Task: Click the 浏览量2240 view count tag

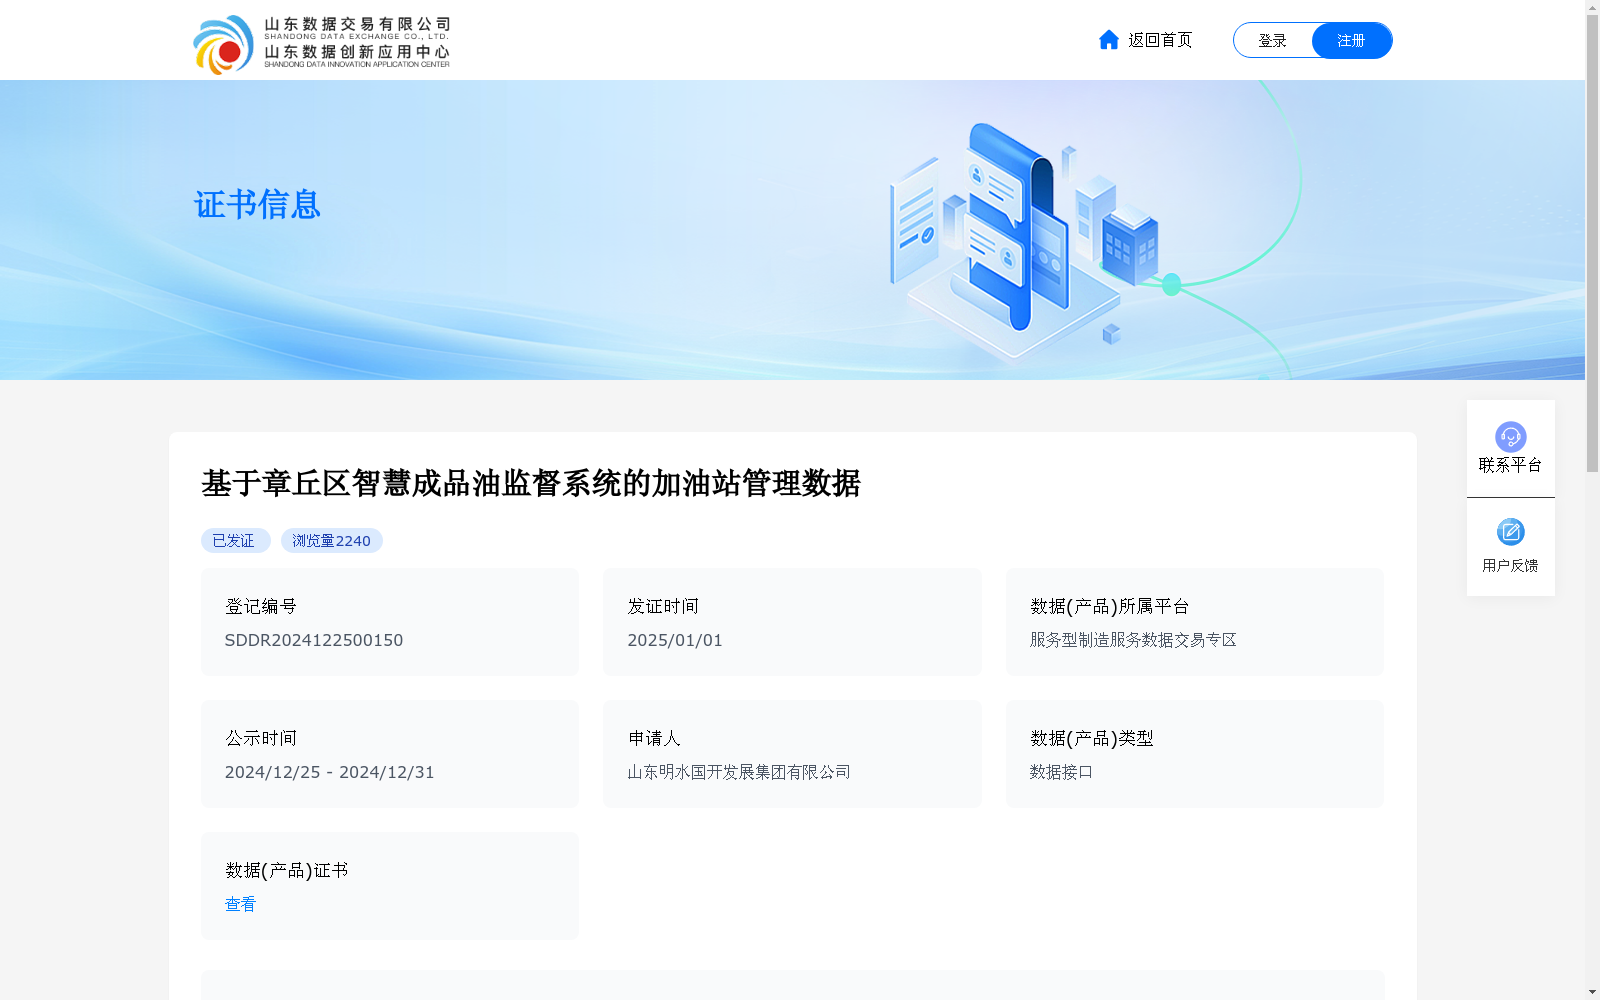Action: (x=331, y=541)
